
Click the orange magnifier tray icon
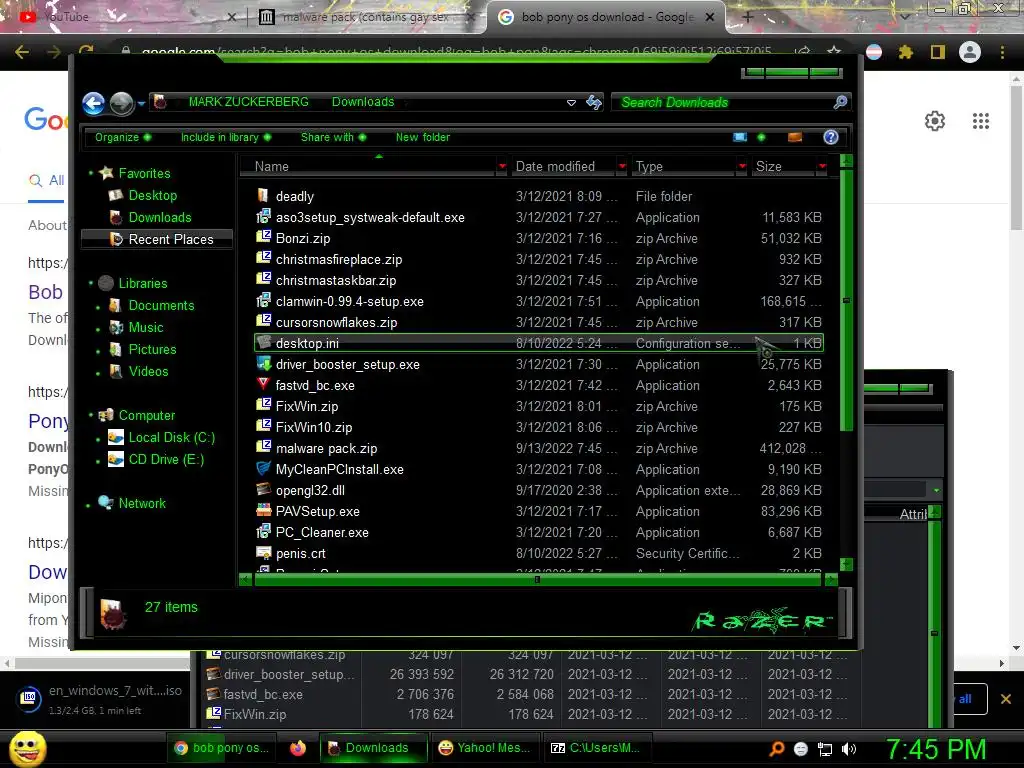[x=776, y=749]
